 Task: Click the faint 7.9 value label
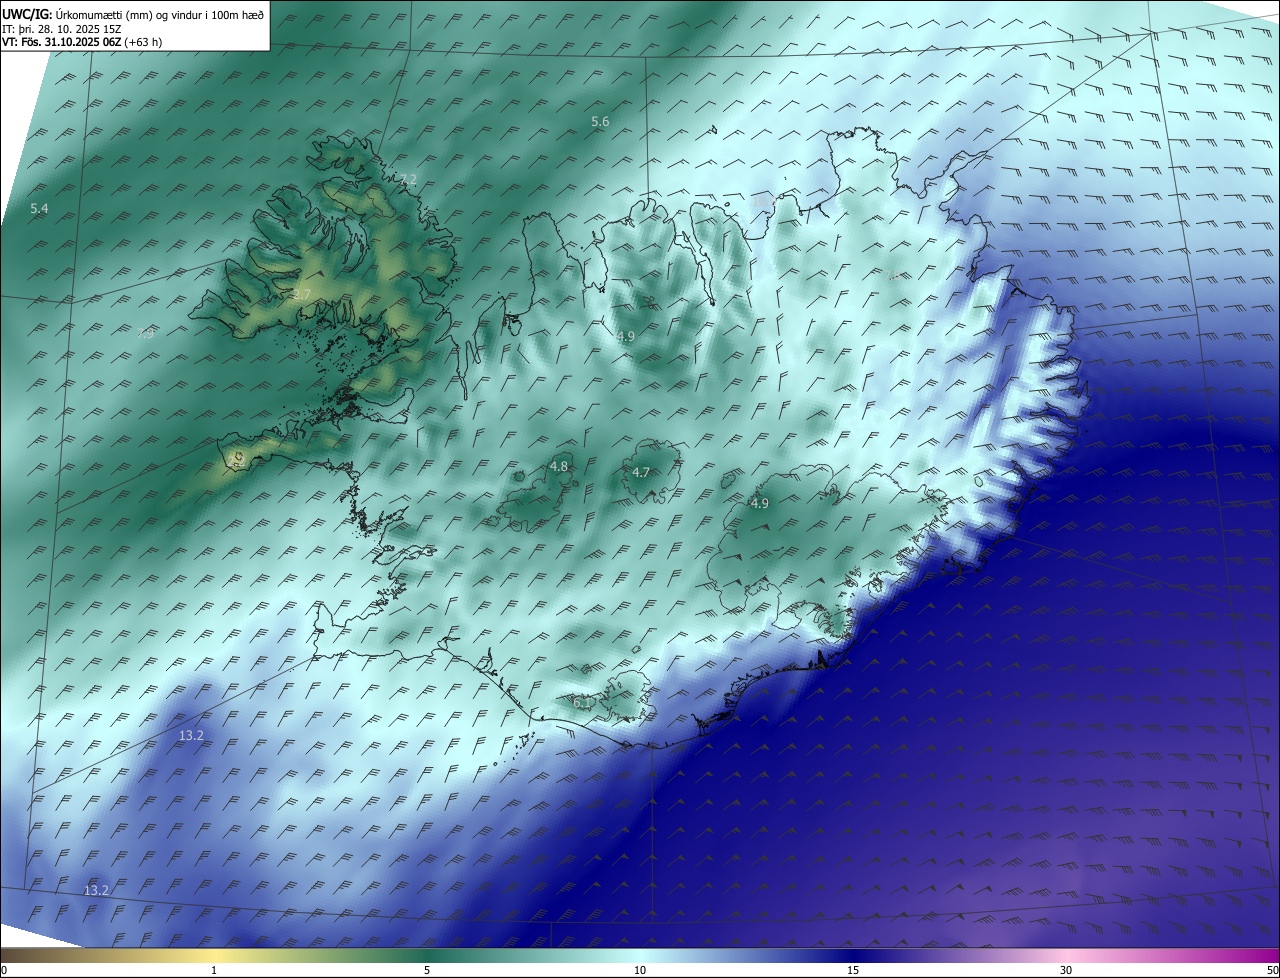click(146, 334)
